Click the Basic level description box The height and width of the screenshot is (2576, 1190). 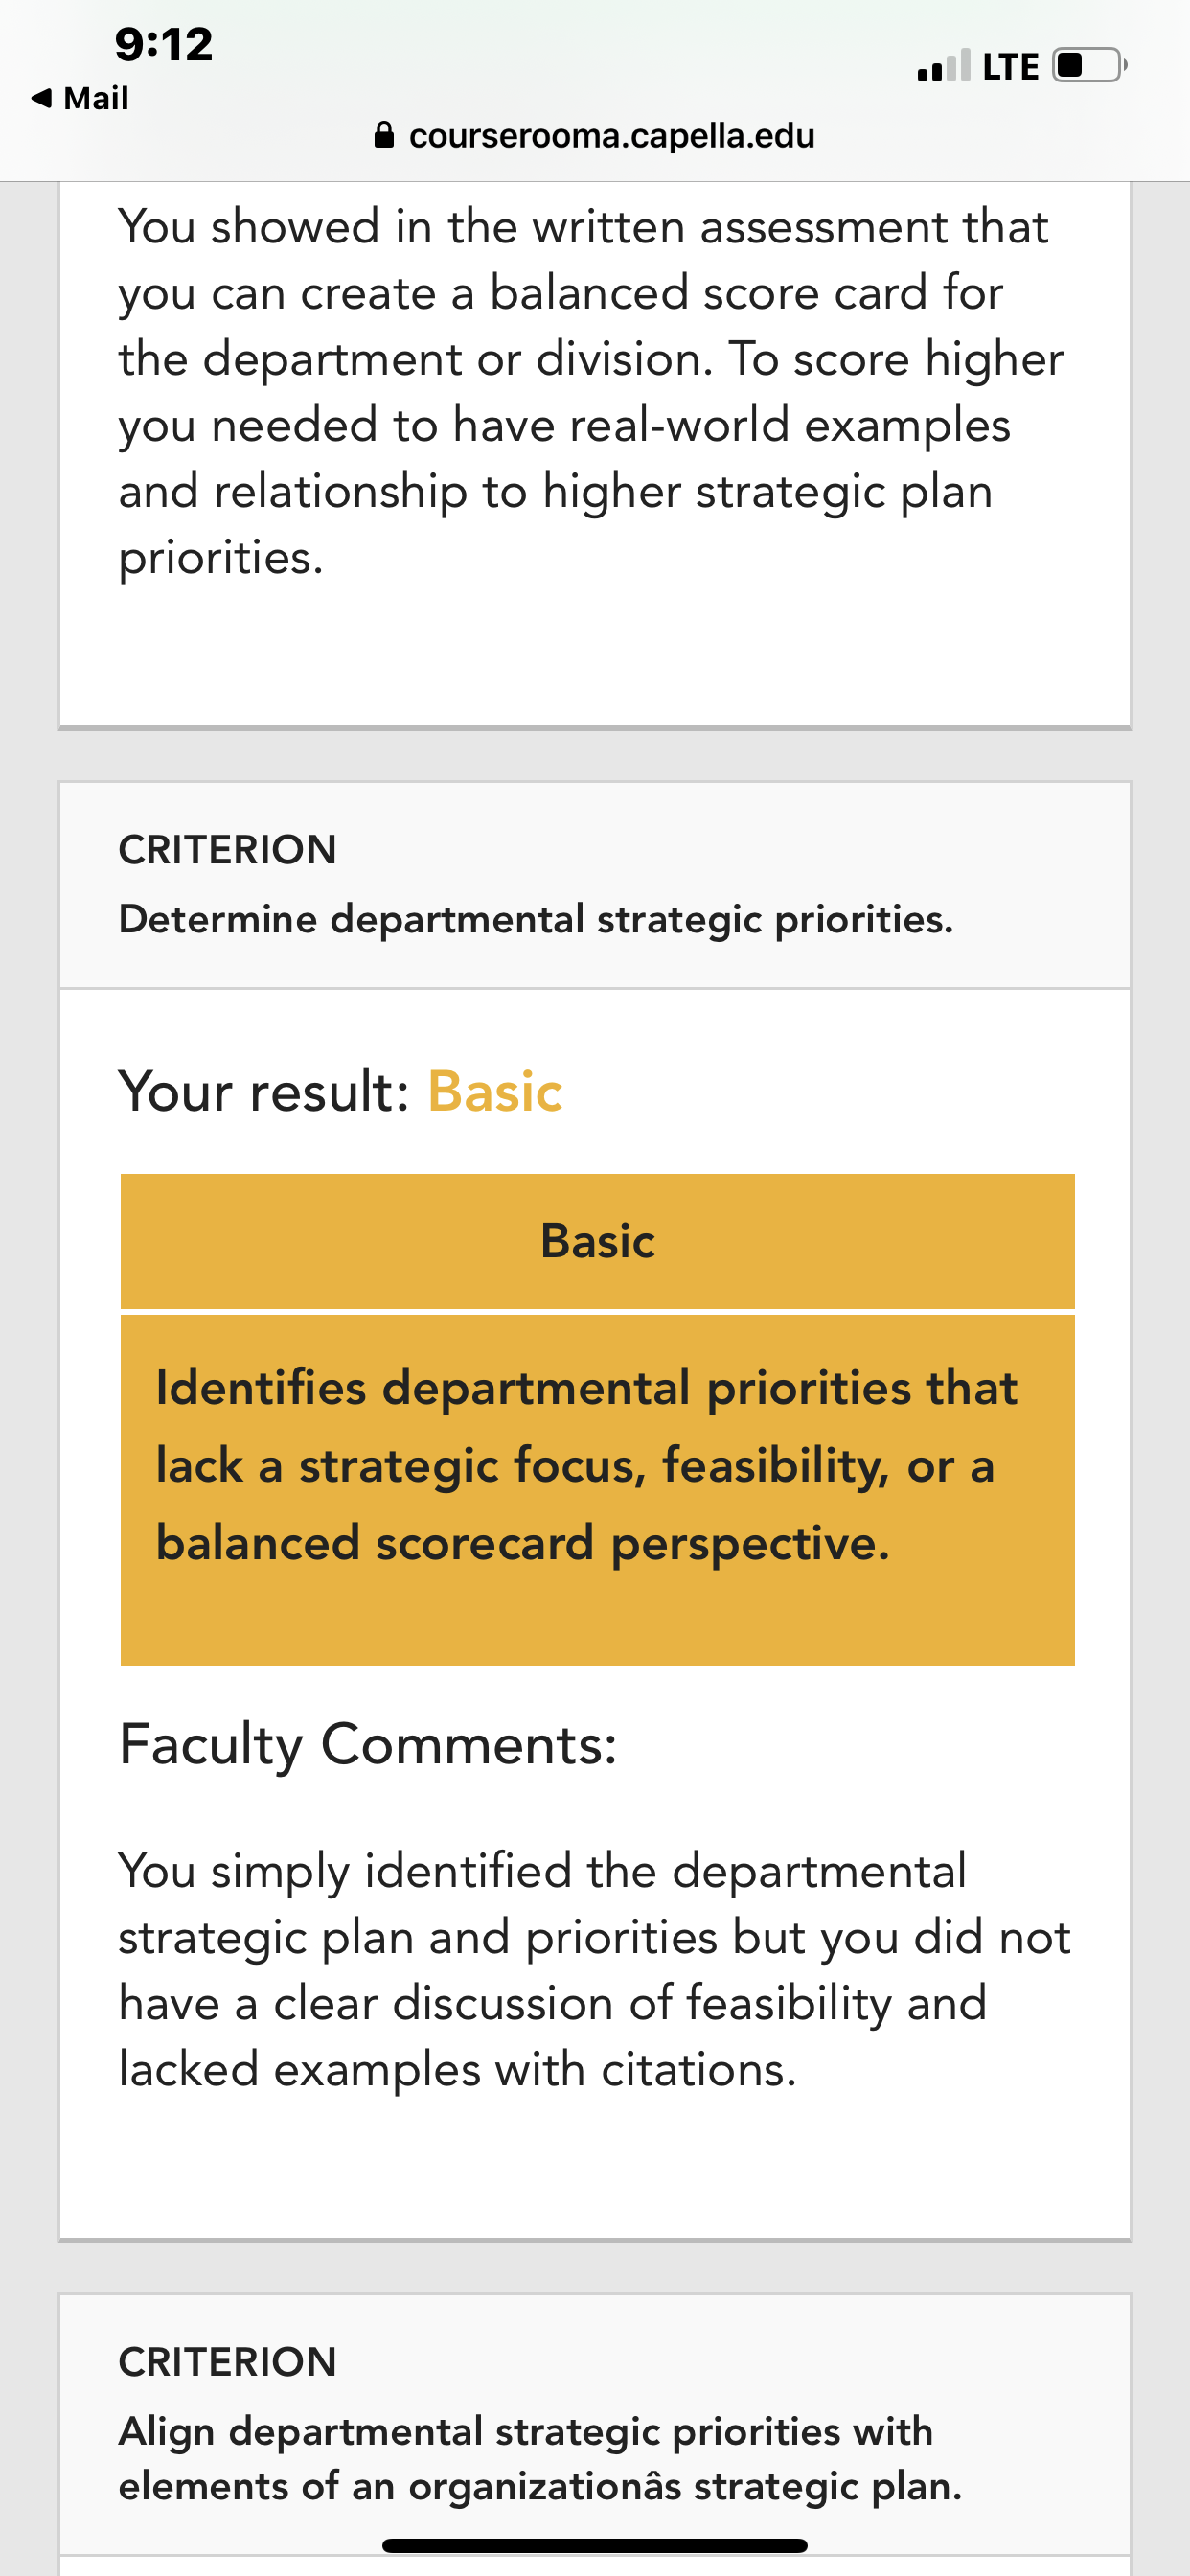coord(597,1489)
